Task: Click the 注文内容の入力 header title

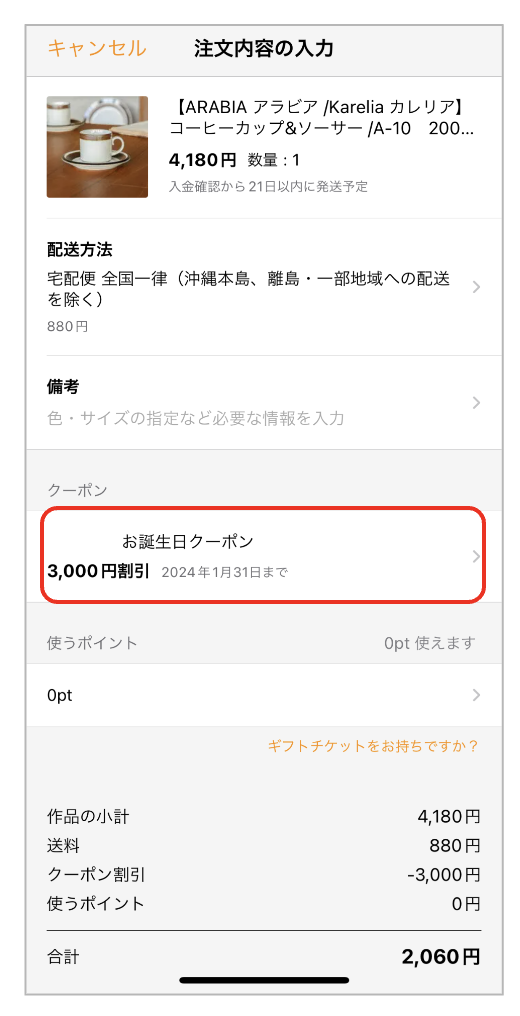Action: (x=264, y=49)
